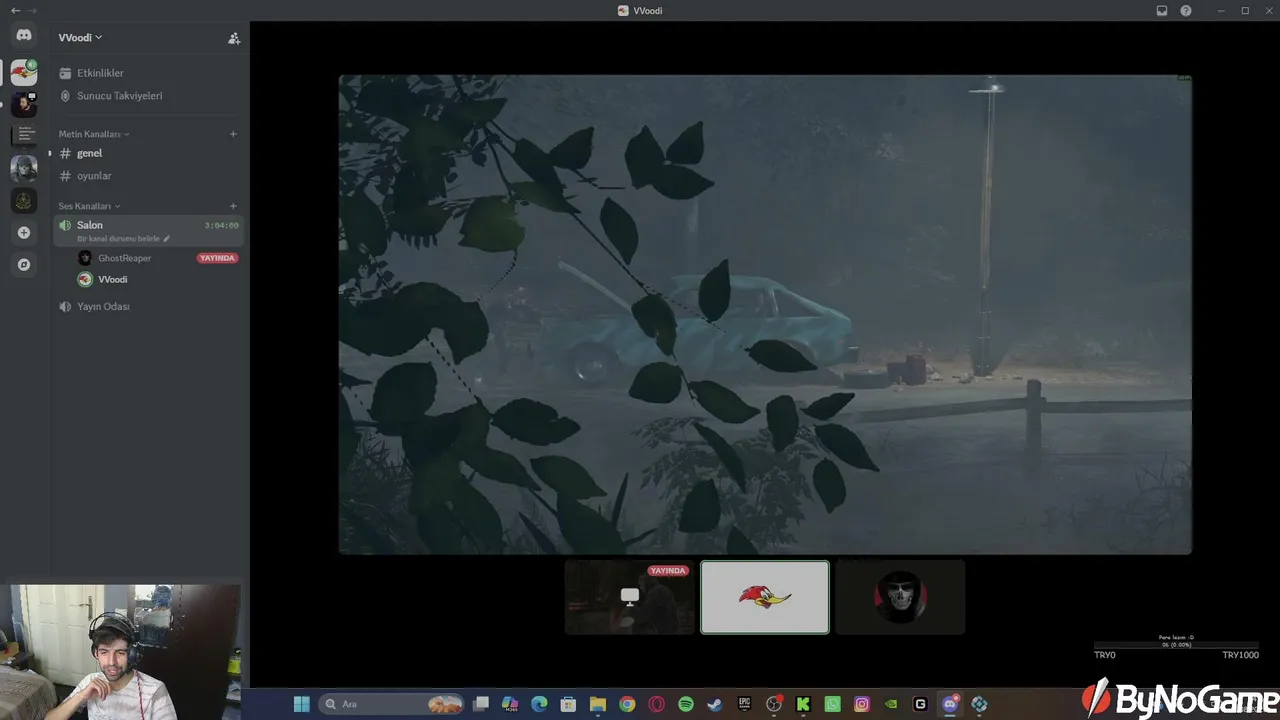The height and width of the screenshot is (720, 1280).
Task: Focus the main GhostReaper stream video
Action: [765, 314]
